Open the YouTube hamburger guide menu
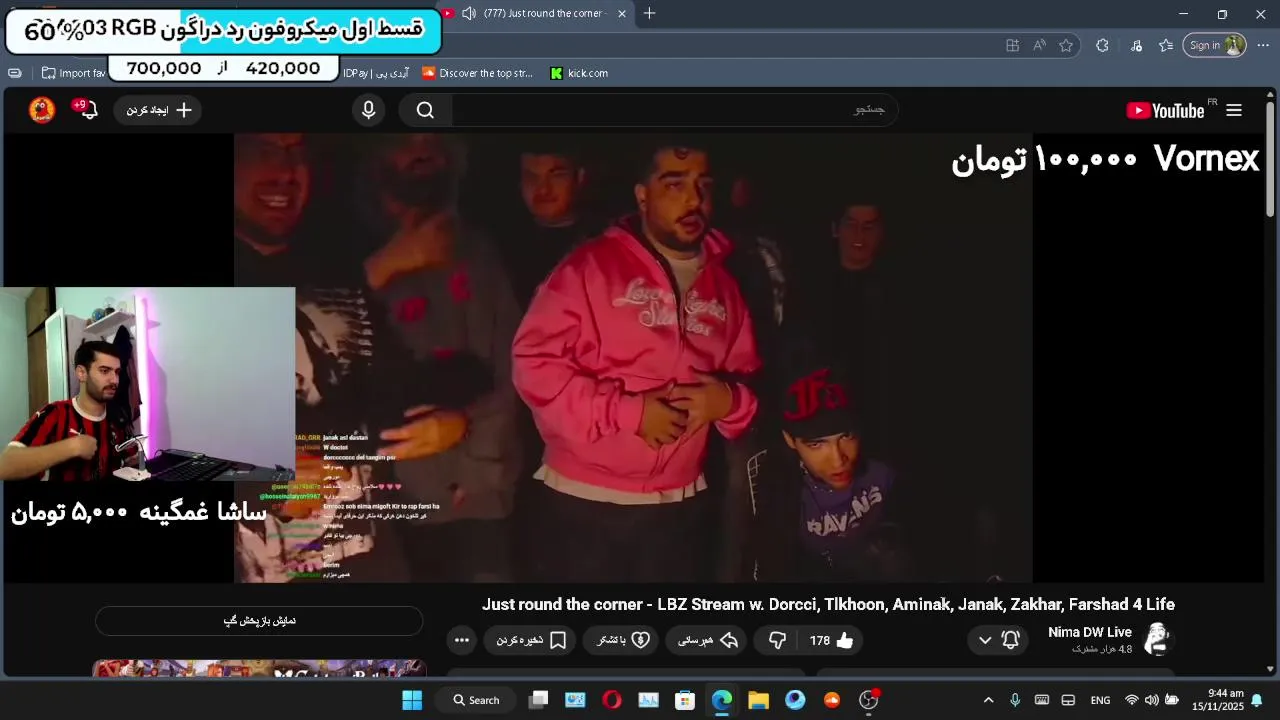 [1234, 110]
